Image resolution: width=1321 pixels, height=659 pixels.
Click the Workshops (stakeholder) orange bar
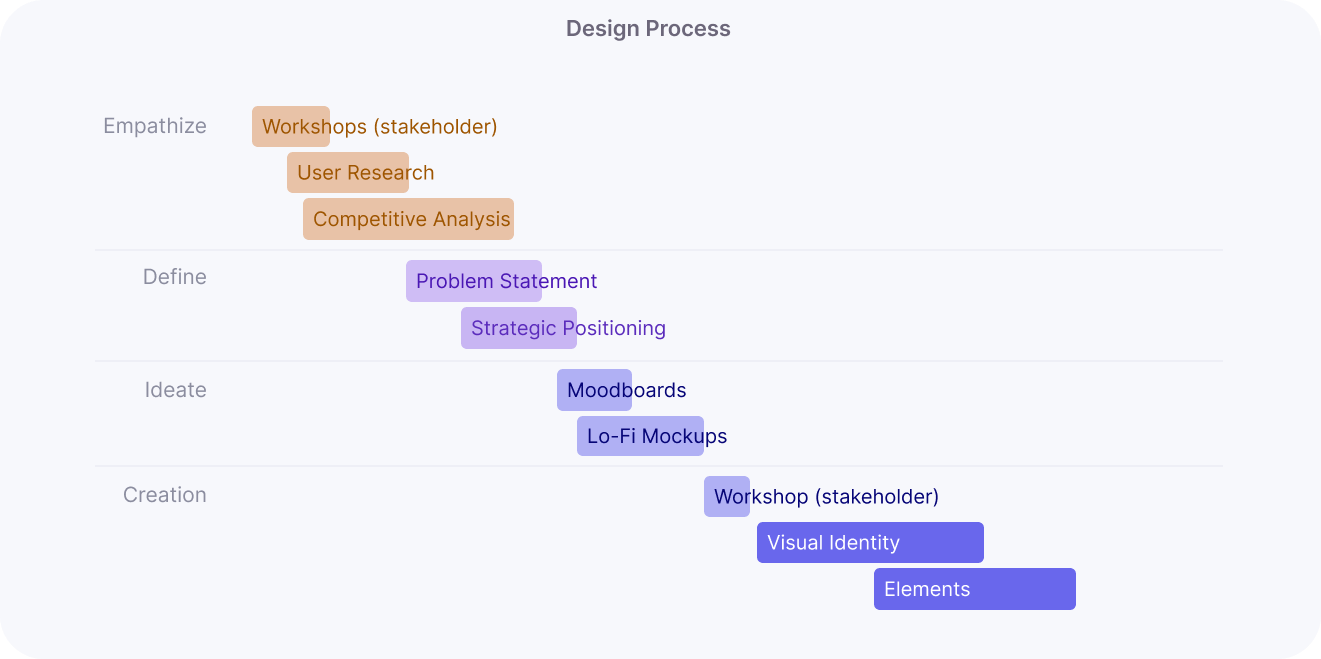(x=291, y=127)
